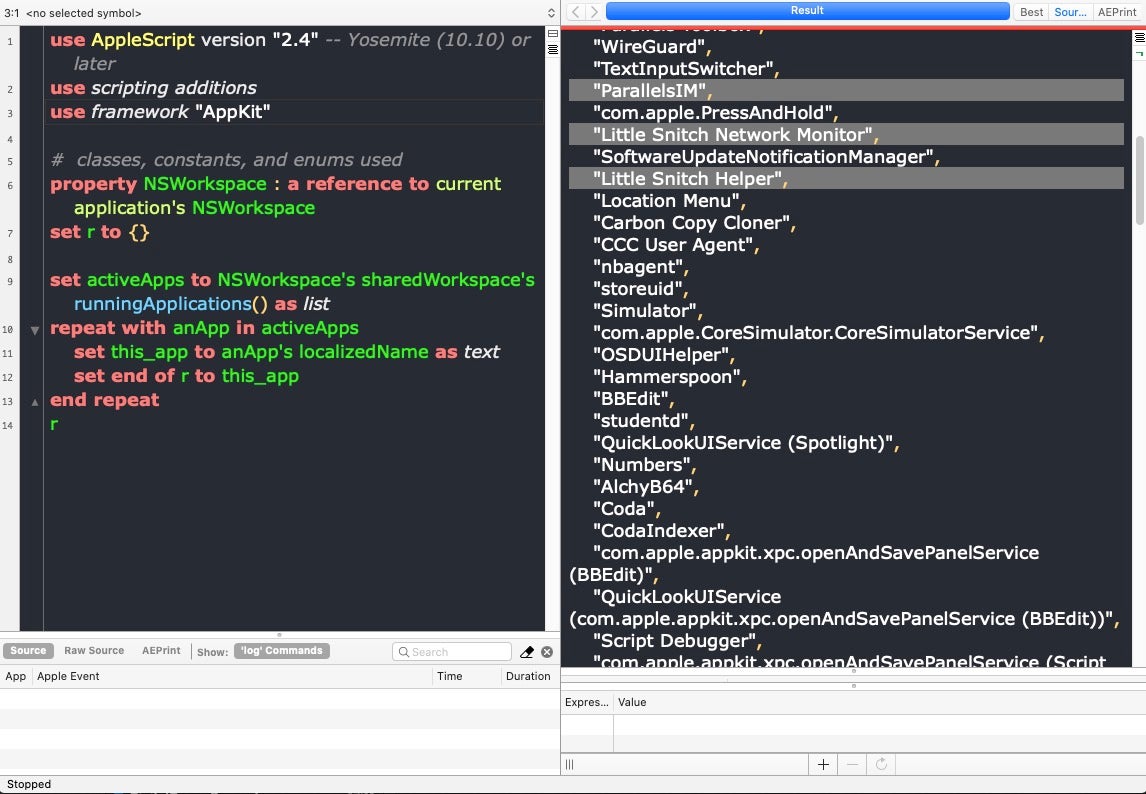Viewport: 1146px width, 794px height.
Task: Click the end repeat fold marker
Action: click(x=35, y=401)
